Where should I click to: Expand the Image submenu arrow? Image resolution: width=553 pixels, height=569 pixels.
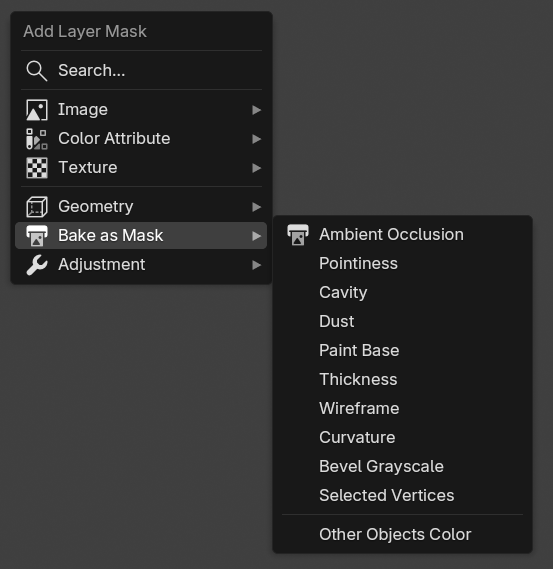pos(257,110)
